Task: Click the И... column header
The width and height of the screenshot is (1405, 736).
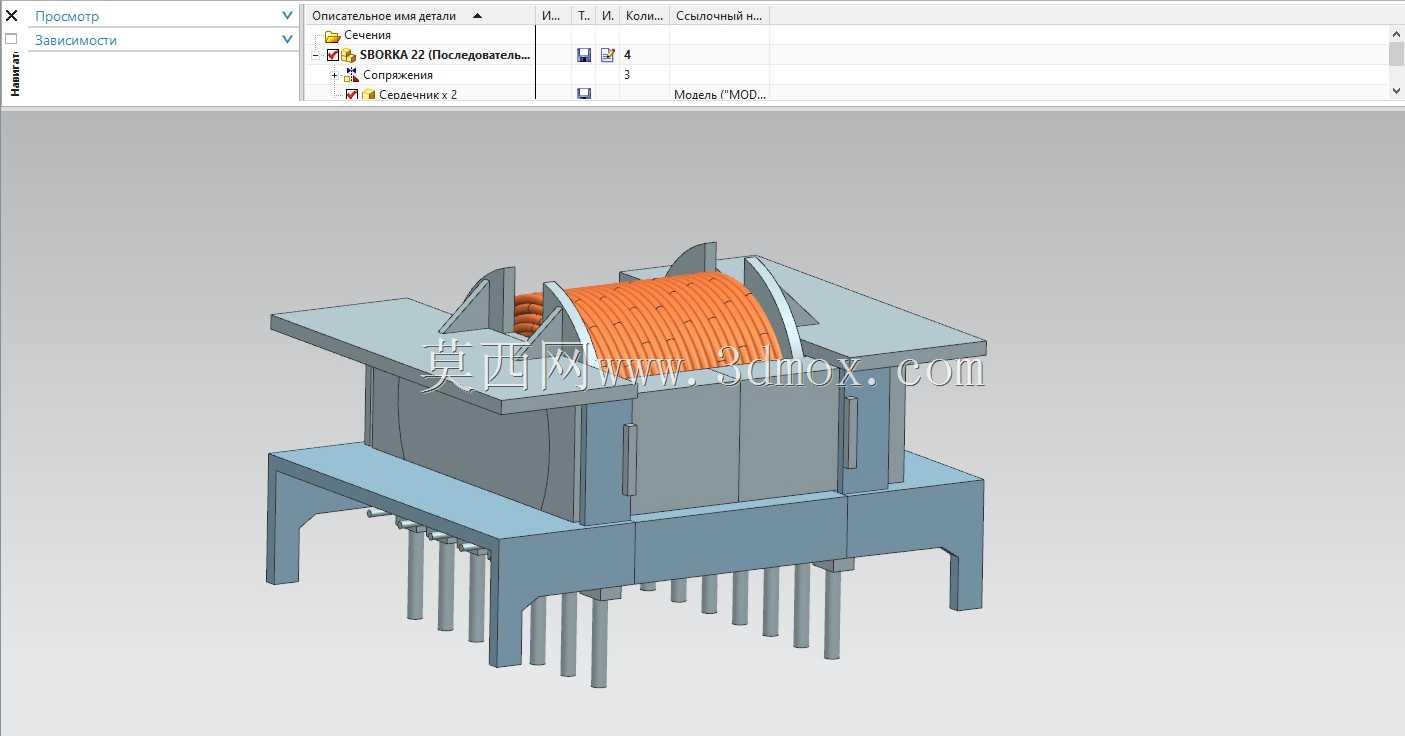Action: [553, 16]
